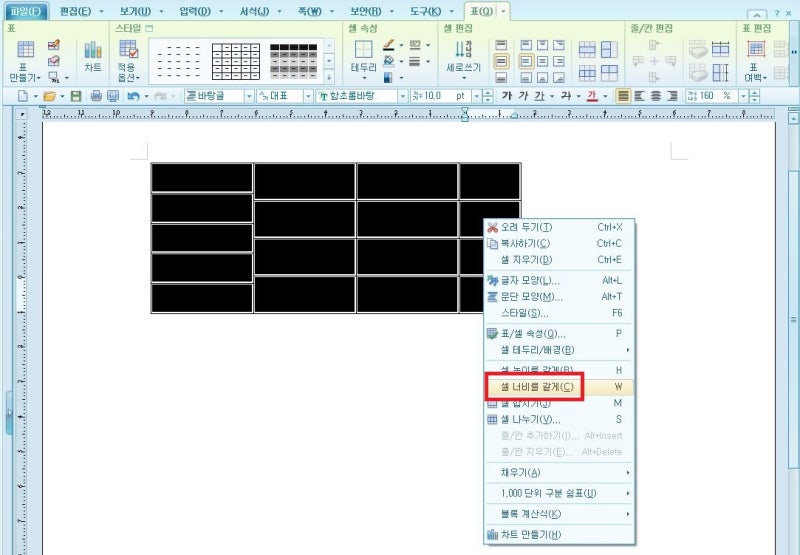
Task: Open the 도구(K) tools menu
Action: click(426, 11)
